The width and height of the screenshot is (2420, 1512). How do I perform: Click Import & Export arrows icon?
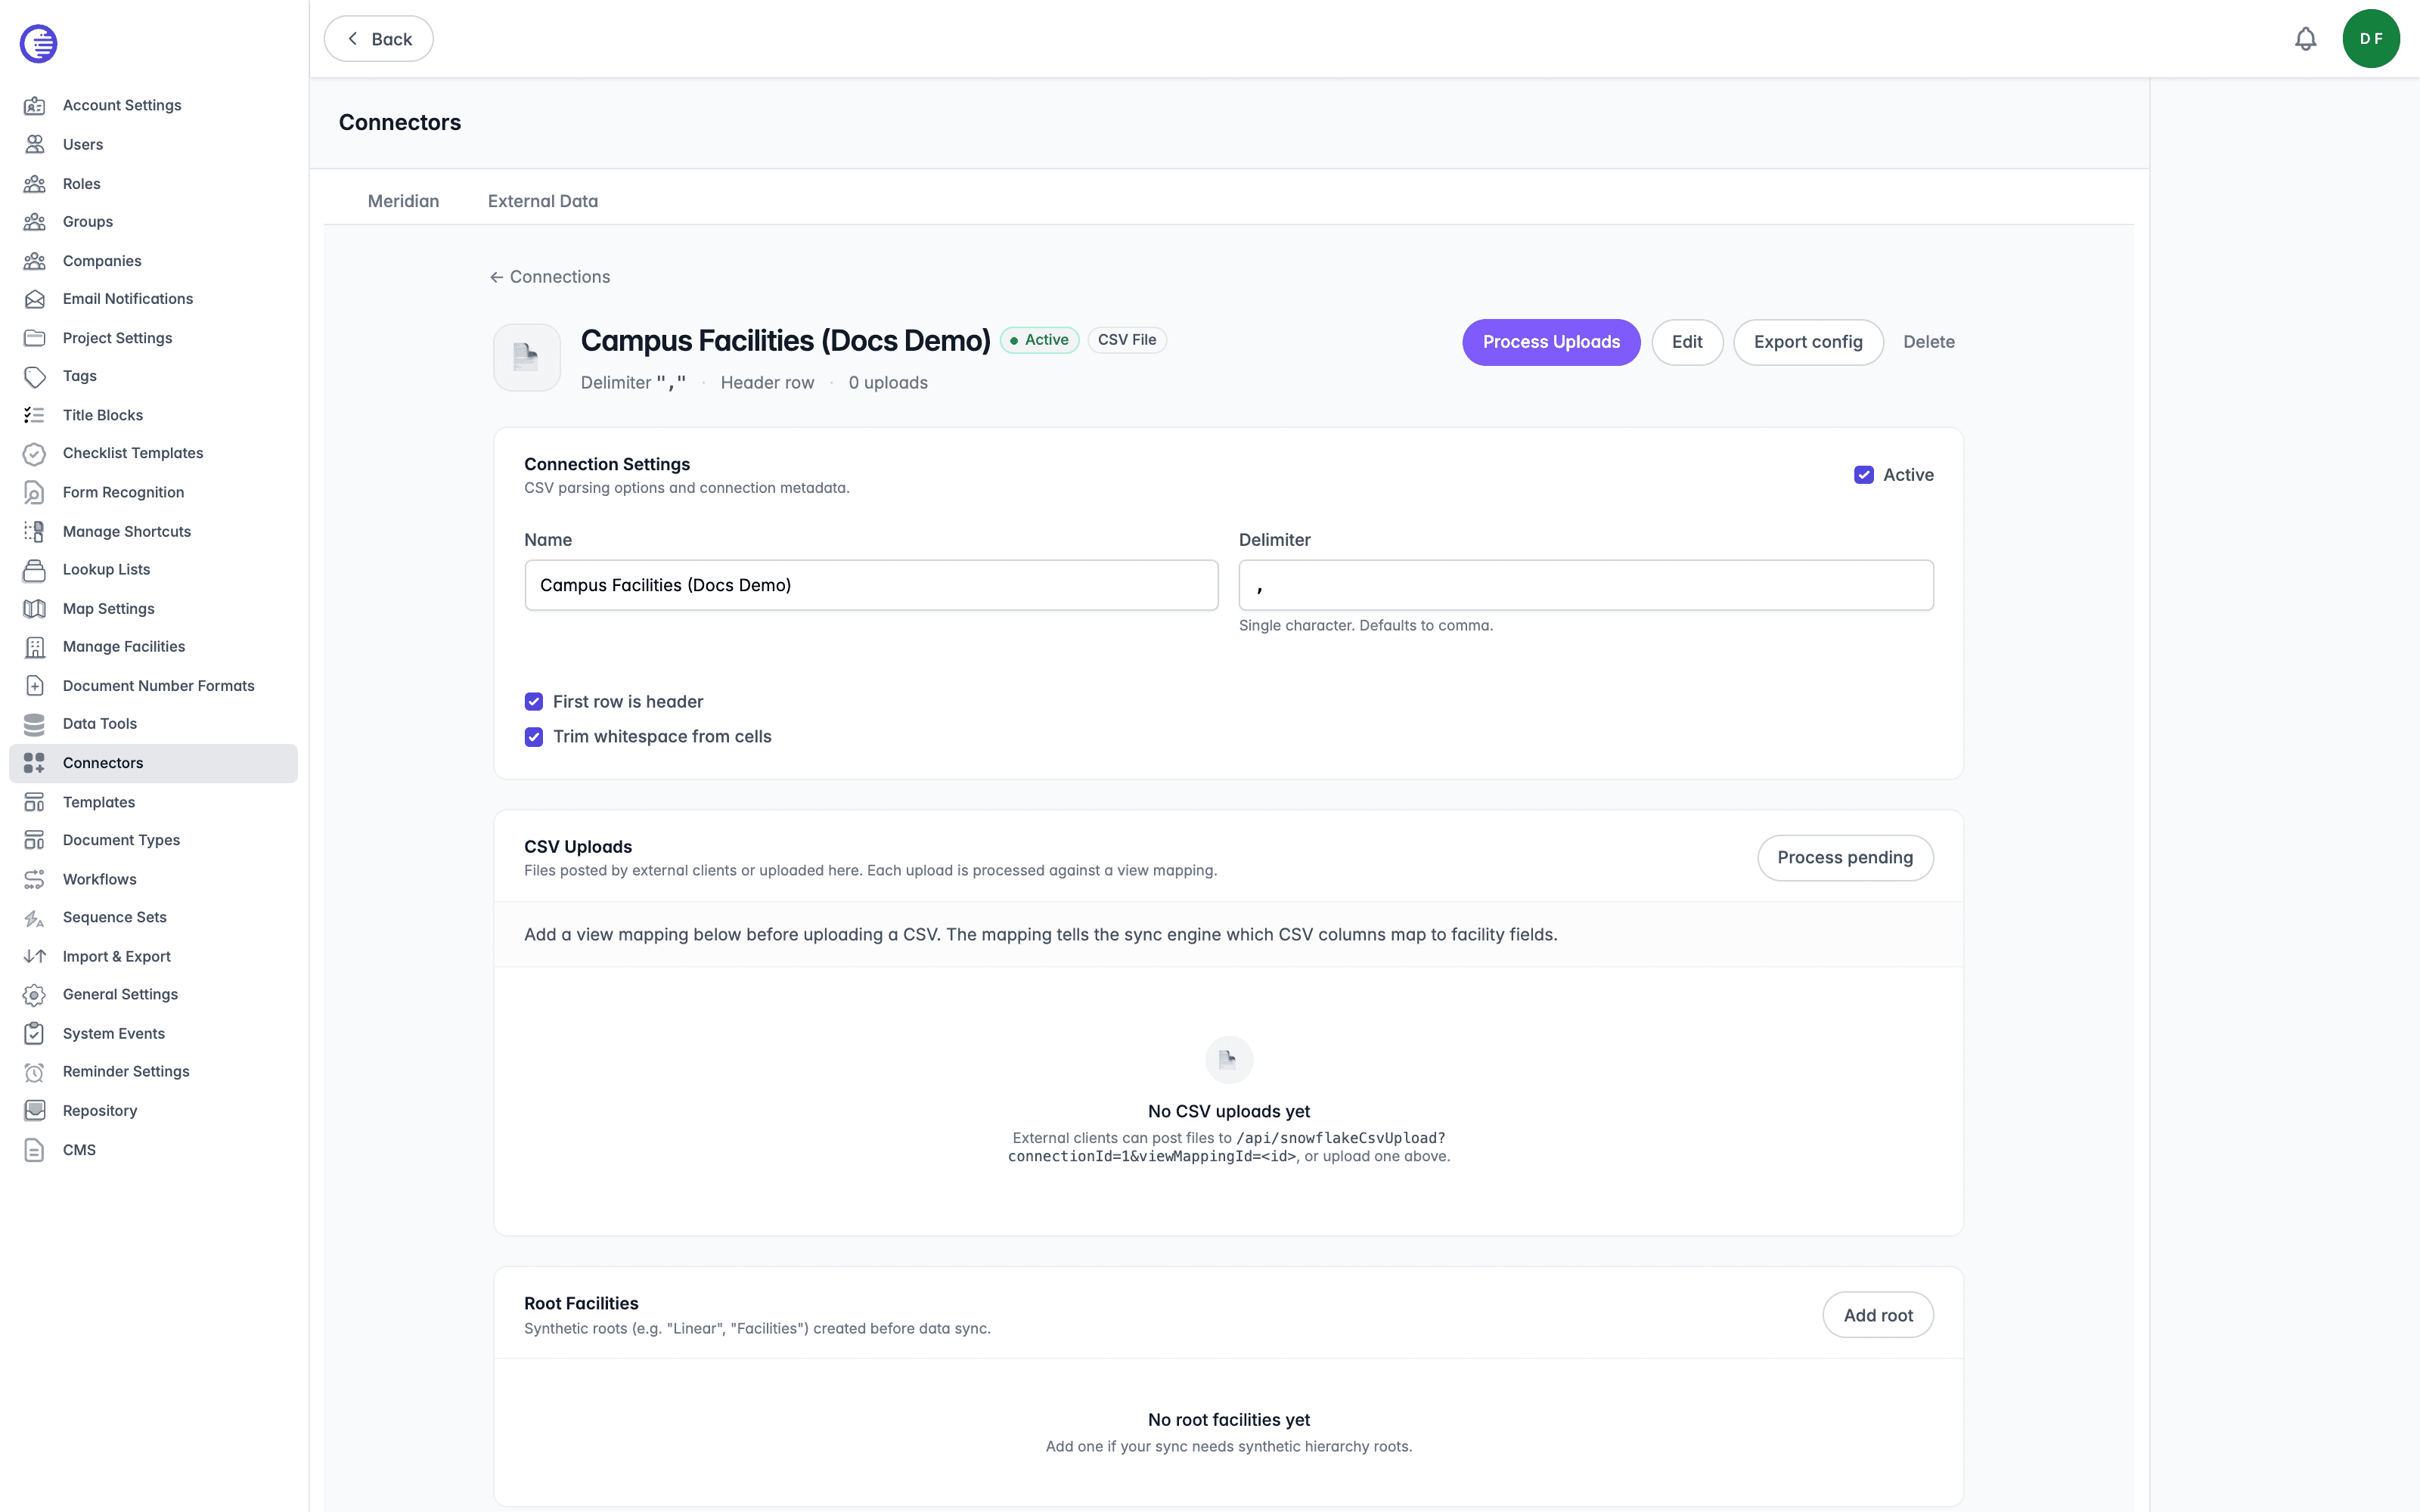[x=35, y=956]
